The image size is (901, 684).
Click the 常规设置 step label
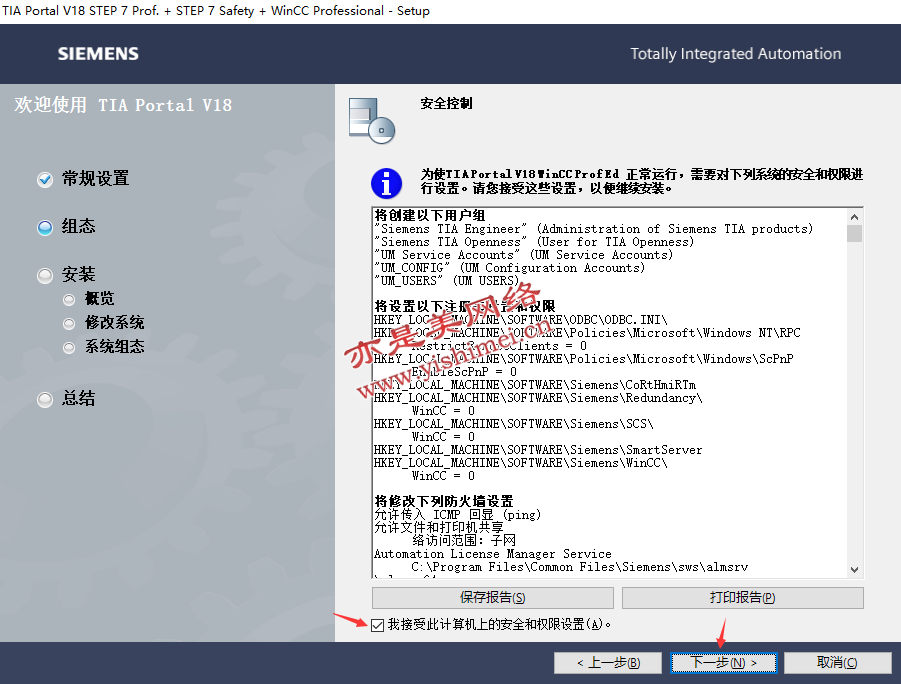(95, 179)
